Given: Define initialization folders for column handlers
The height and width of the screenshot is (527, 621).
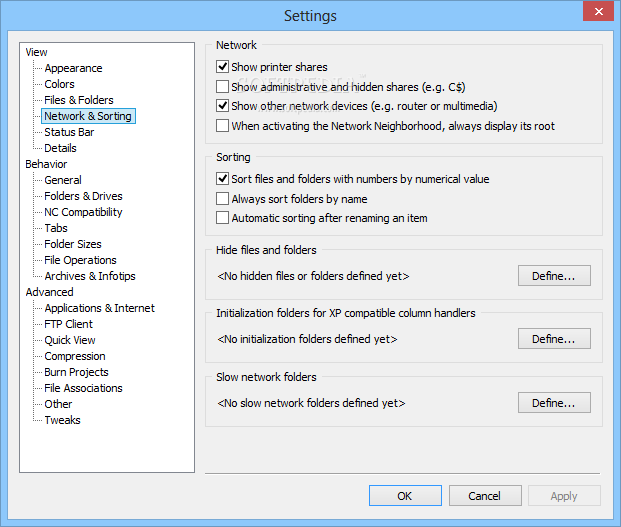Looking at the screenshot, I should coord(554,339).
